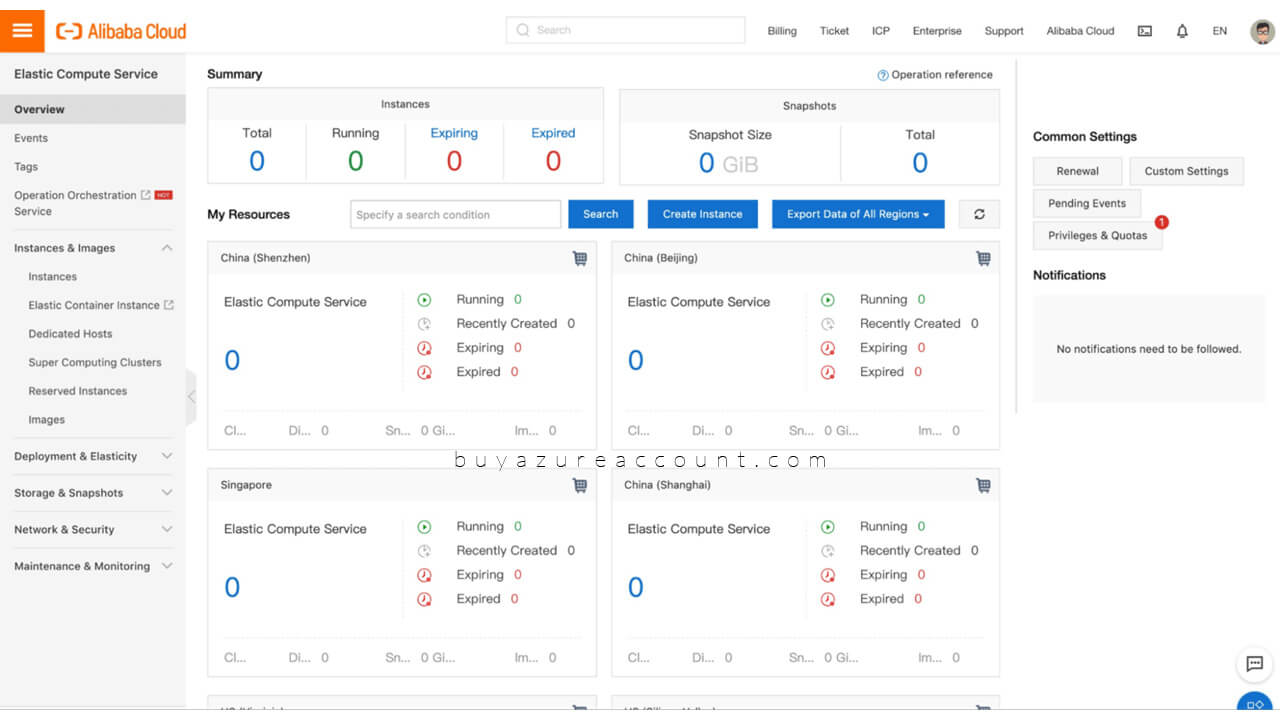This screenshot has height=720, width=1280.
Task: Click Elastic Compute Service count in Singapore card
Action: [x=232, y=587]
